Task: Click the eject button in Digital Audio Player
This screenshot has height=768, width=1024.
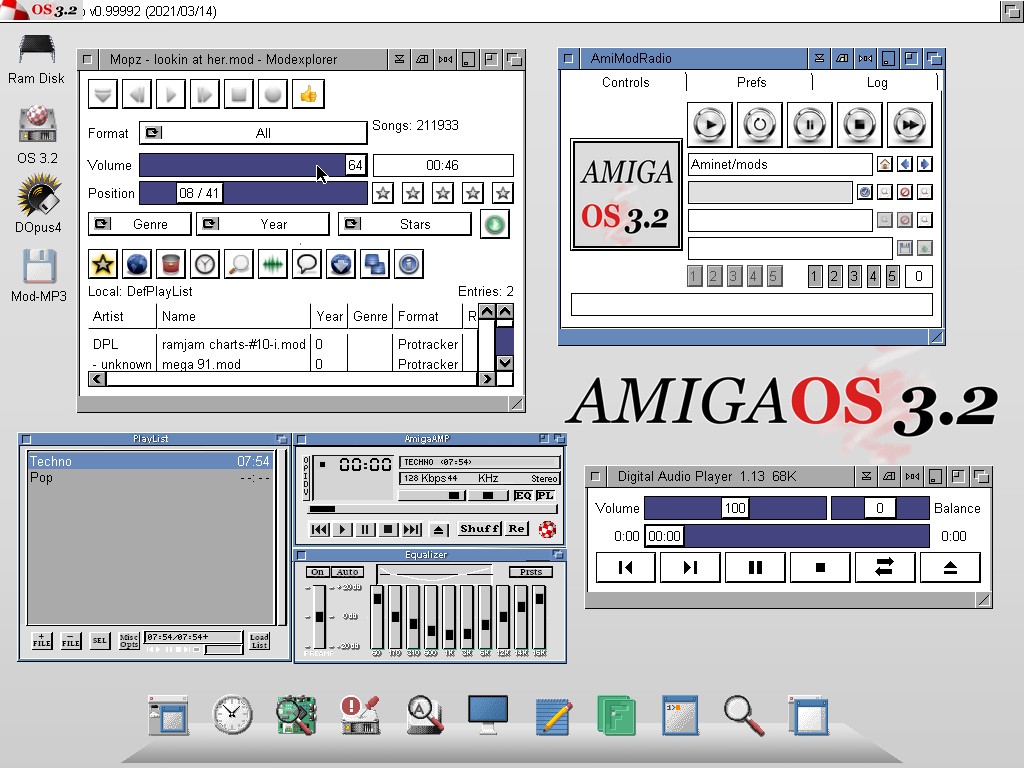Action: [950, 568]
